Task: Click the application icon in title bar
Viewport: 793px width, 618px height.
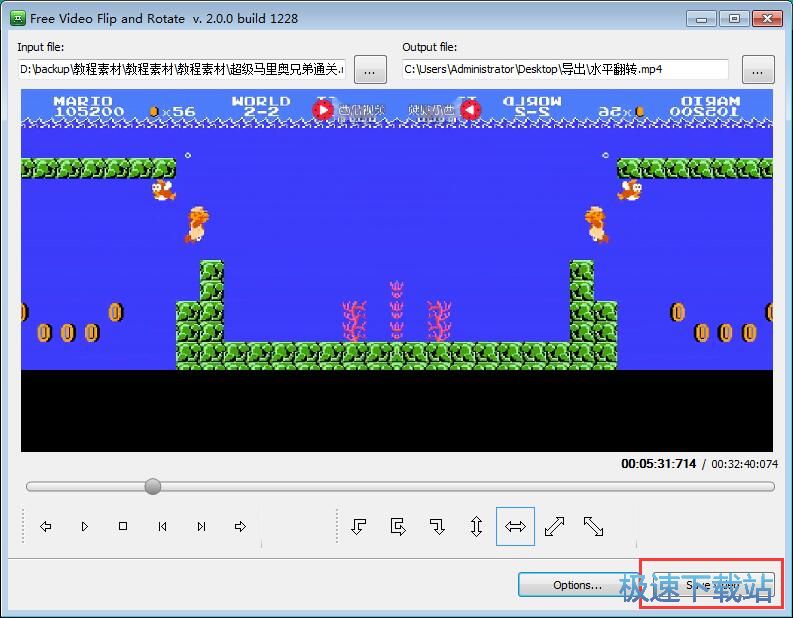Action: [18, 19]
